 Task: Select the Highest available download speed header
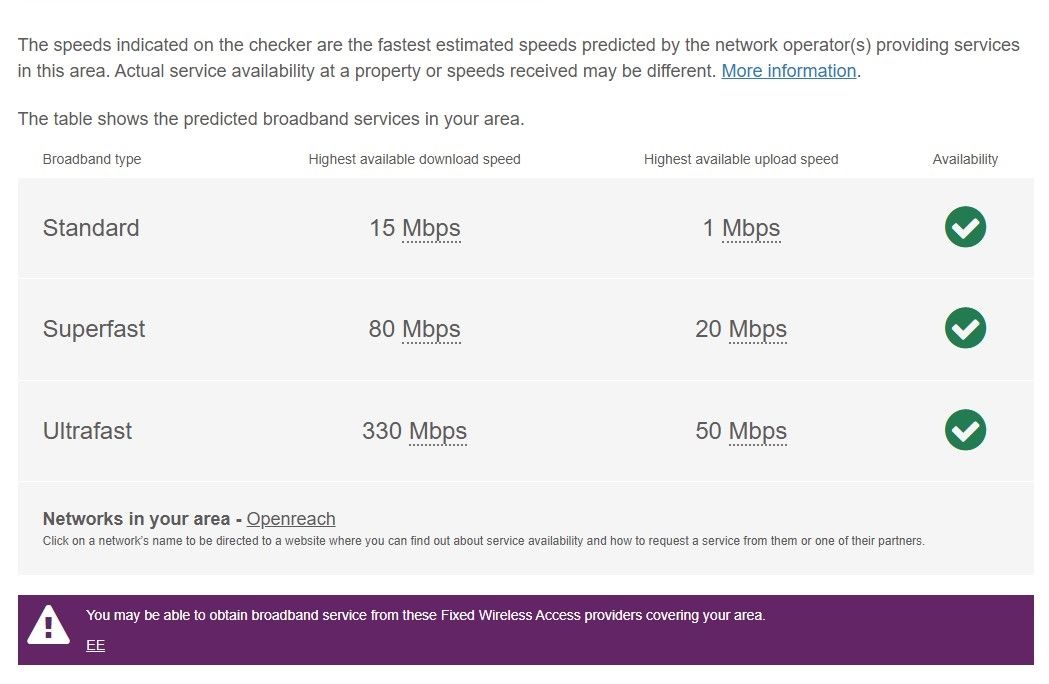pyautogui.click(x=414, y=159)
